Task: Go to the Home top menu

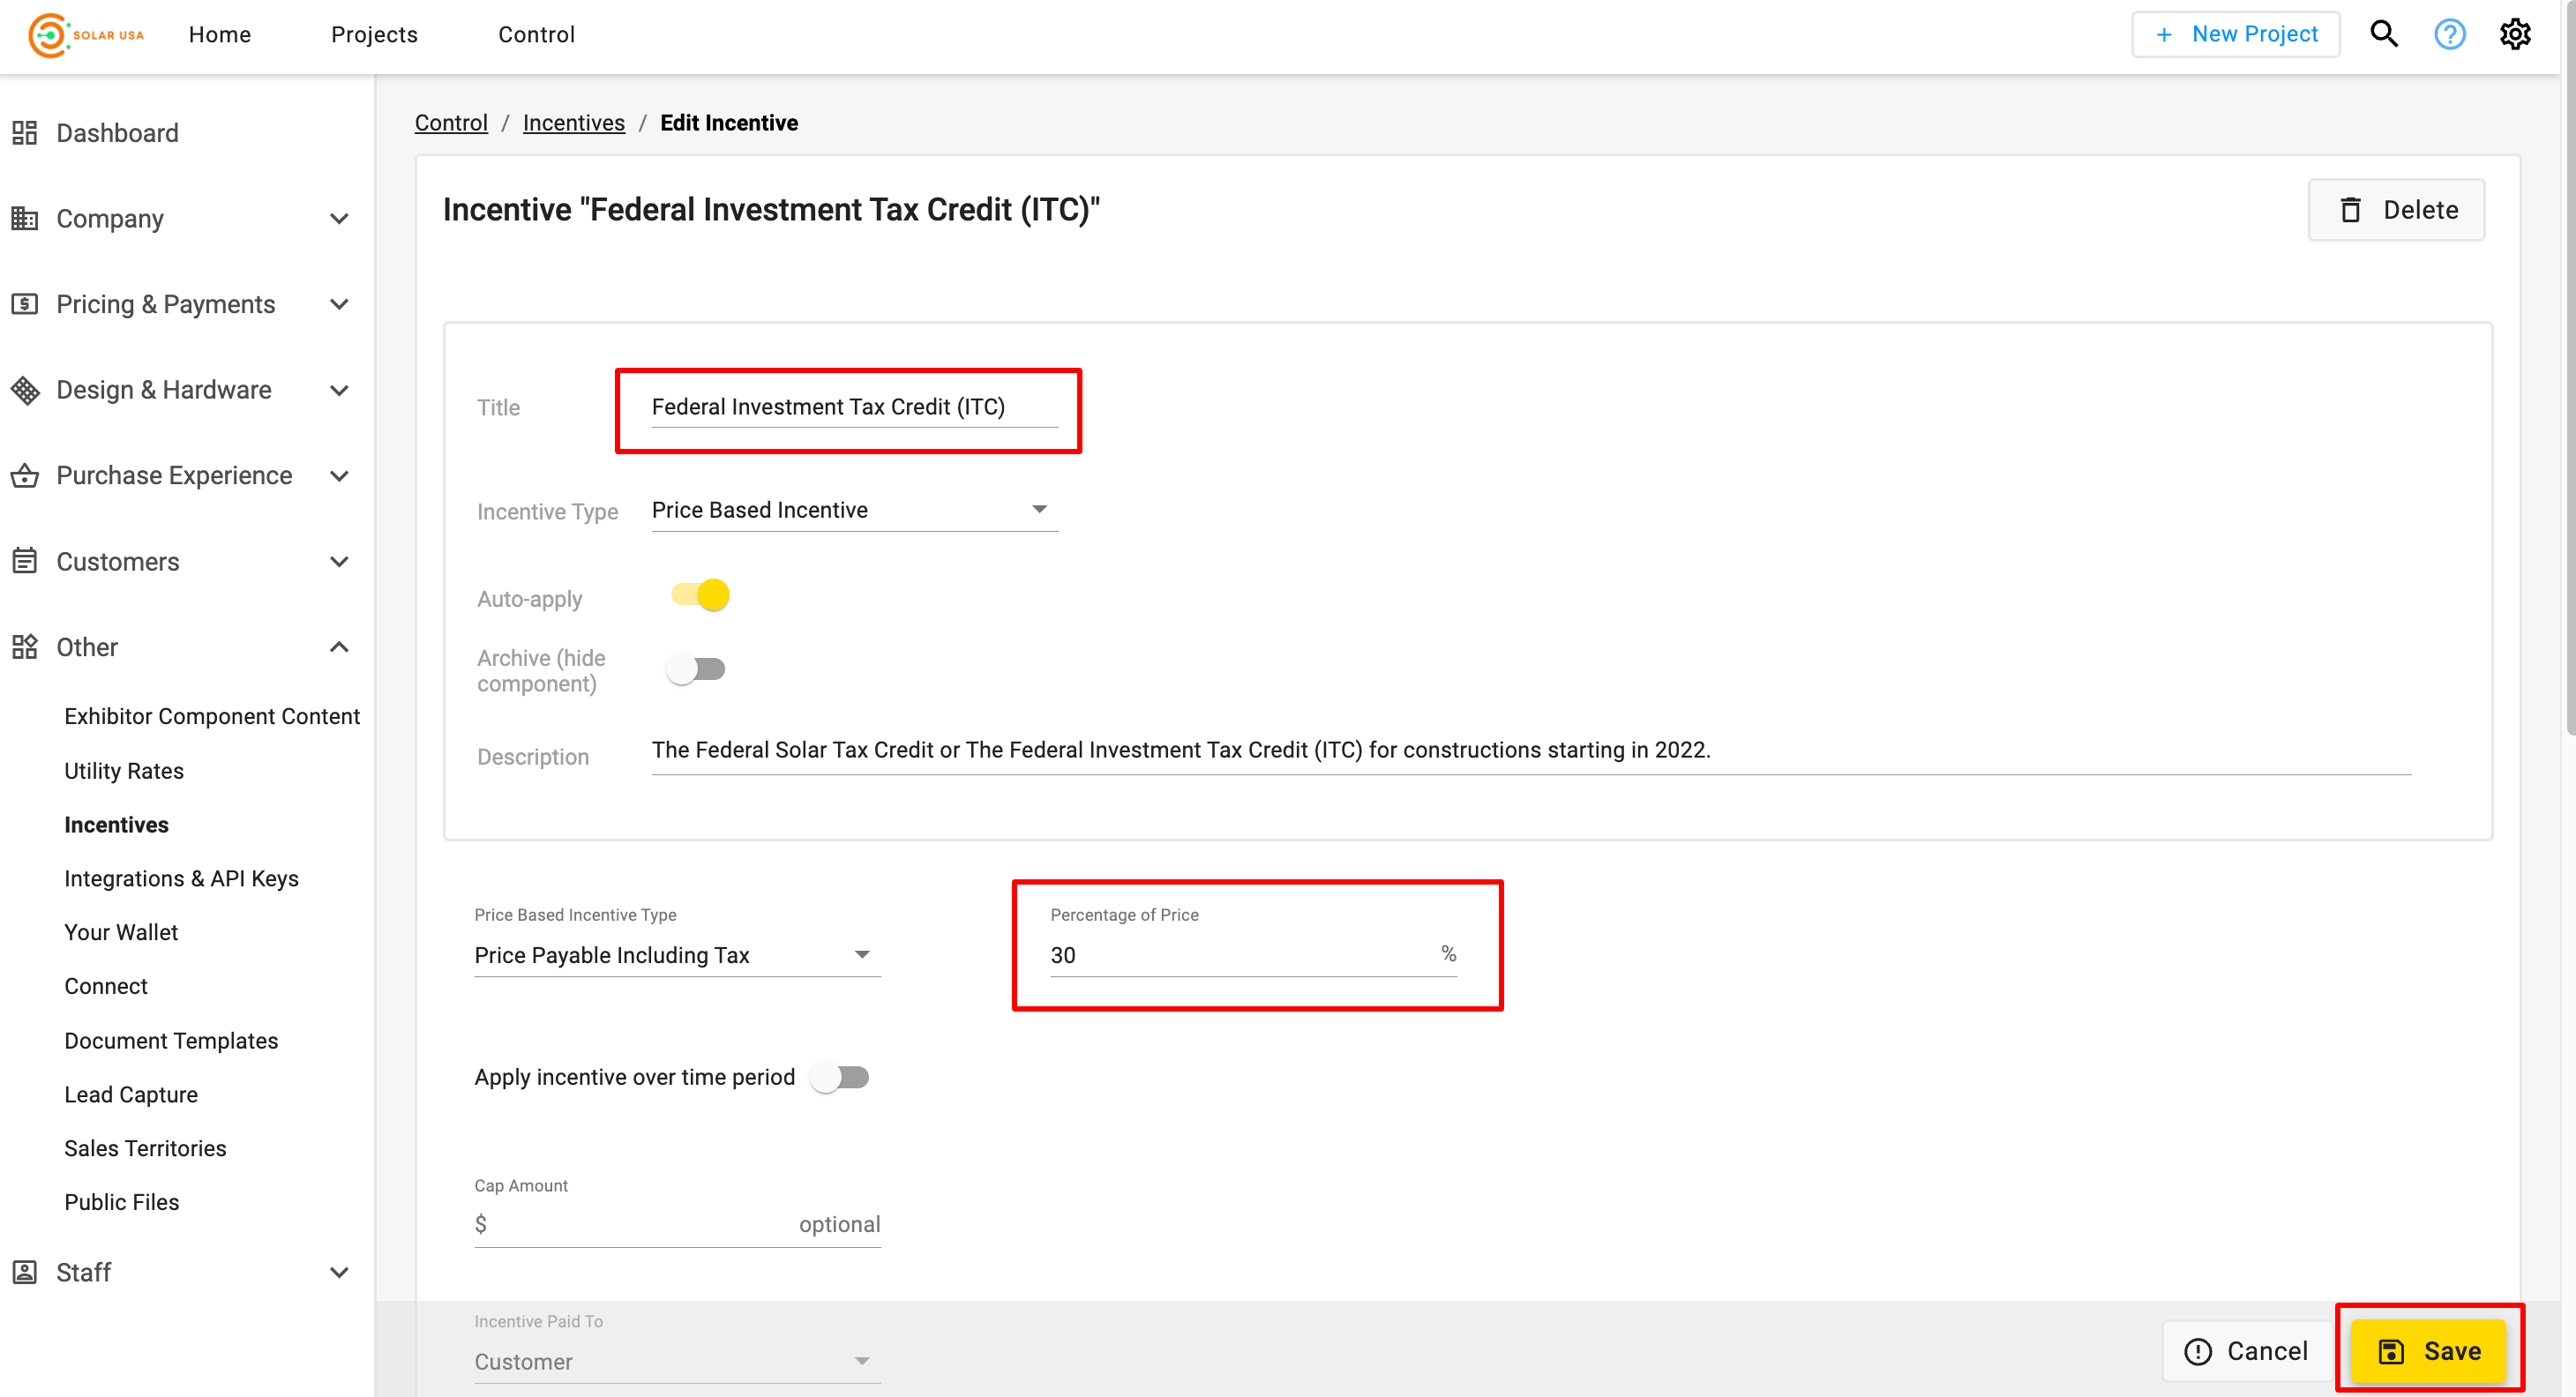Action: point(220,34)
